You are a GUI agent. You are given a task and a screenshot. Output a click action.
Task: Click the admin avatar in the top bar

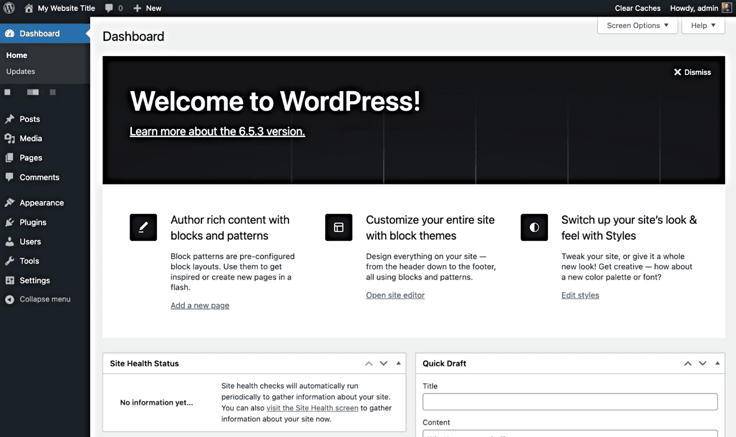click(x=726, y=8)
